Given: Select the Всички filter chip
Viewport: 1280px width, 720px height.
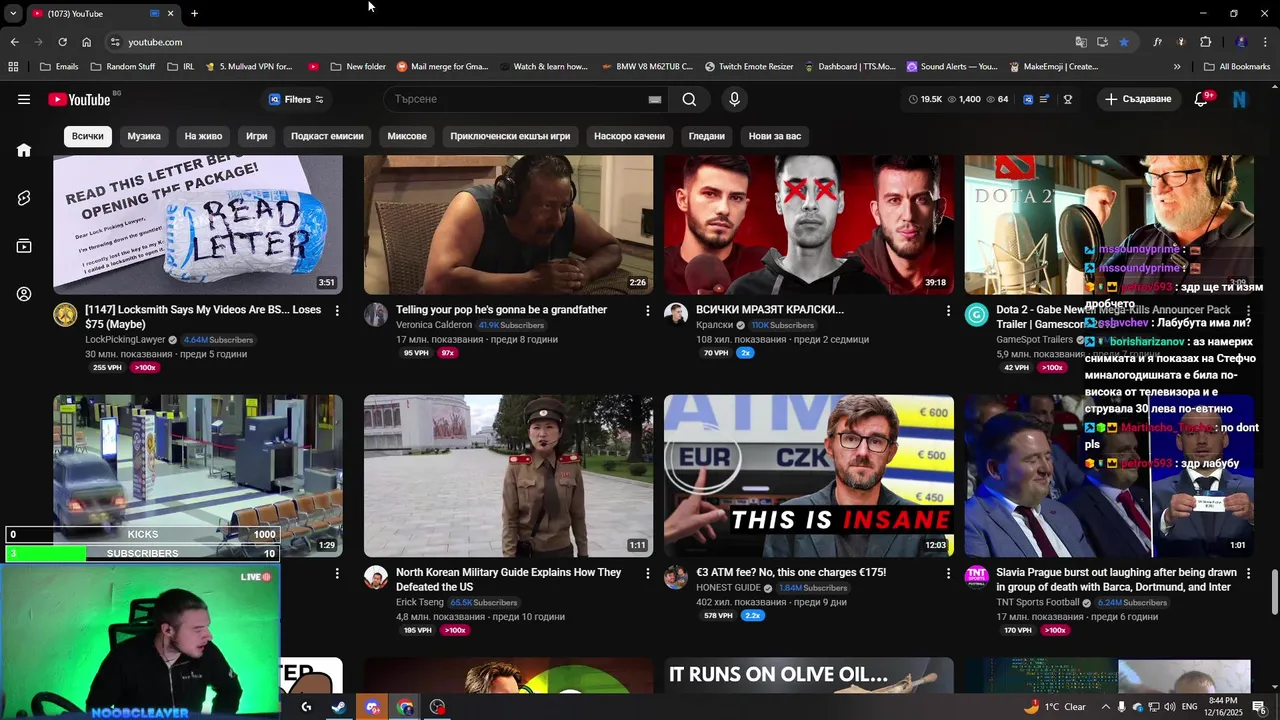Looking at the screenshot, I should [87, 136].
